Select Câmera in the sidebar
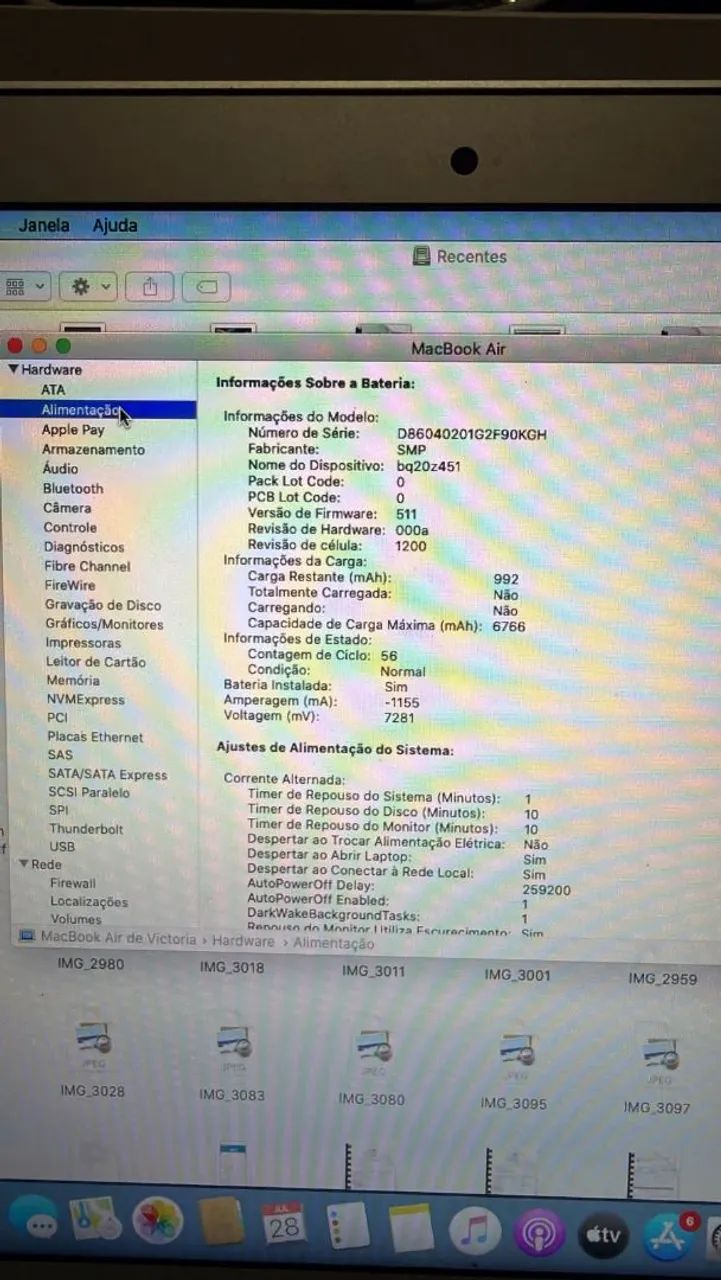This screenshot has width=721, height=1280. pos(67,508)
